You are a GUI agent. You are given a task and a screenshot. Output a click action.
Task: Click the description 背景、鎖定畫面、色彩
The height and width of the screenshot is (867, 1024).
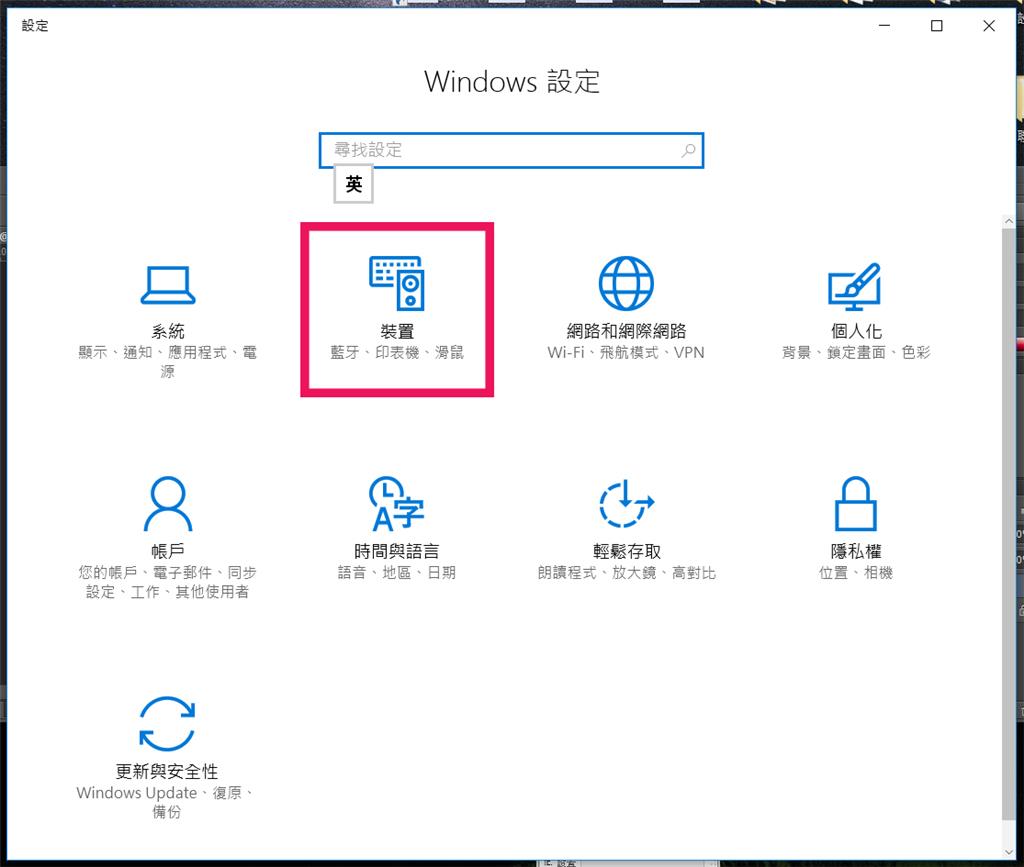(856, 353)
